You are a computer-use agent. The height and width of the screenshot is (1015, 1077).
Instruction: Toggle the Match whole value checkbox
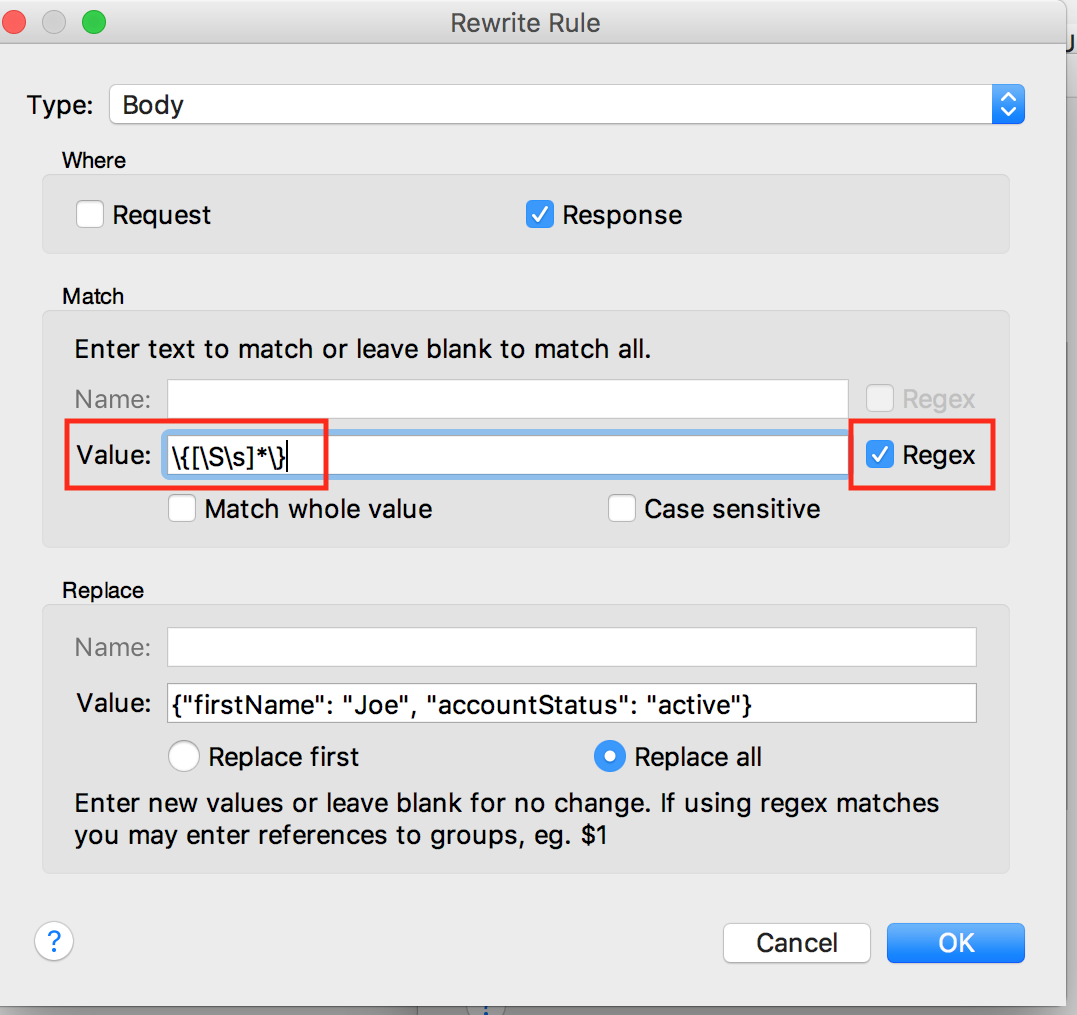click(x=182, y=509)
